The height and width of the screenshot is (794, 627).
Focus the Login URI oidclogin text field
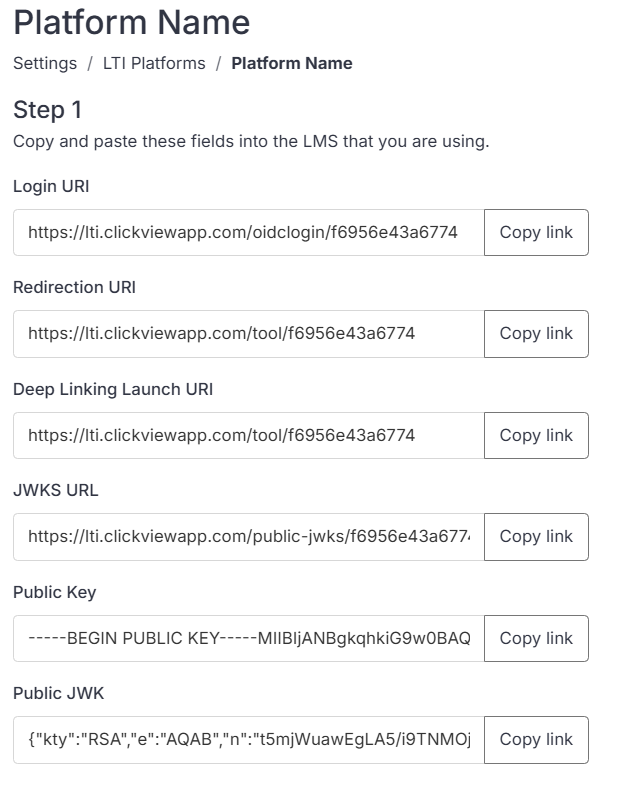pyautogui.click(x=249, y=232)
